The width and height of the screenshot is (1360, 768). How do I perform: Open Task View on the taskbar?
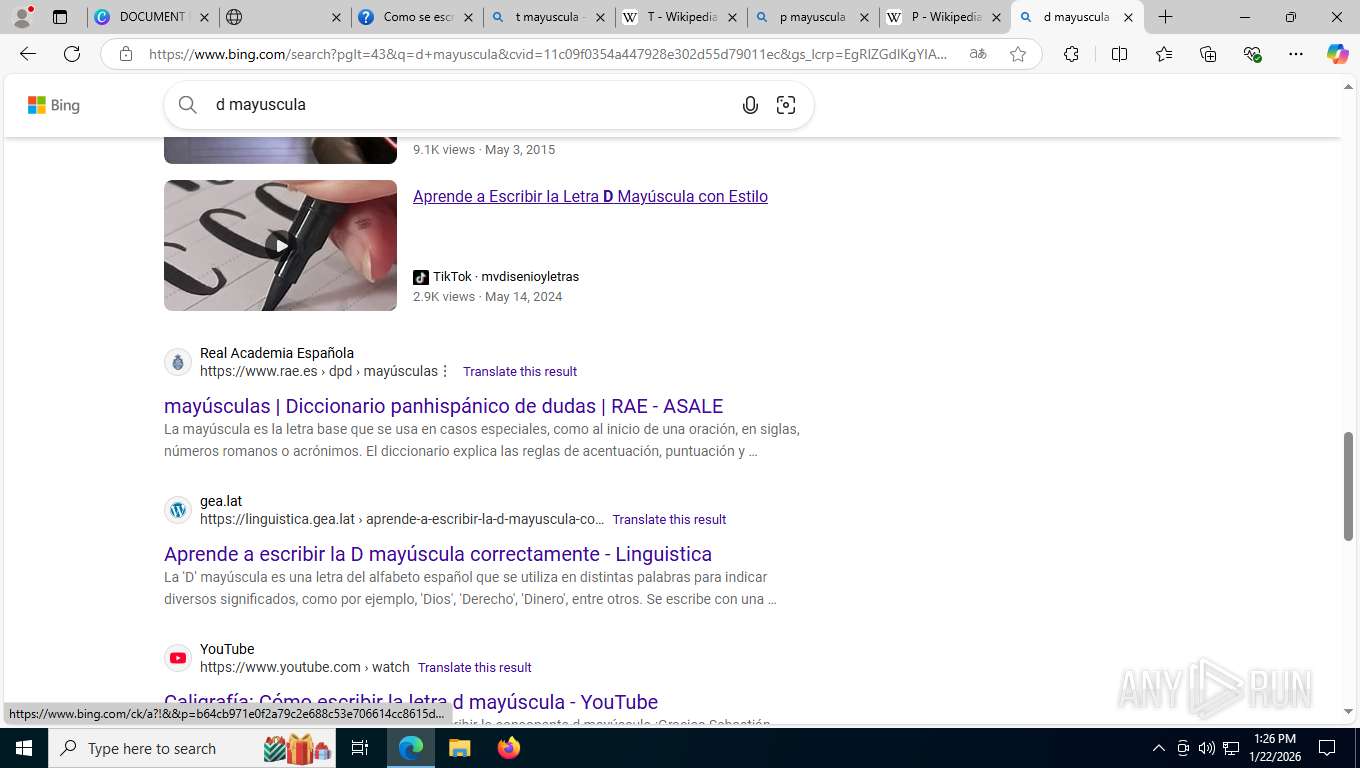(360, 748)
